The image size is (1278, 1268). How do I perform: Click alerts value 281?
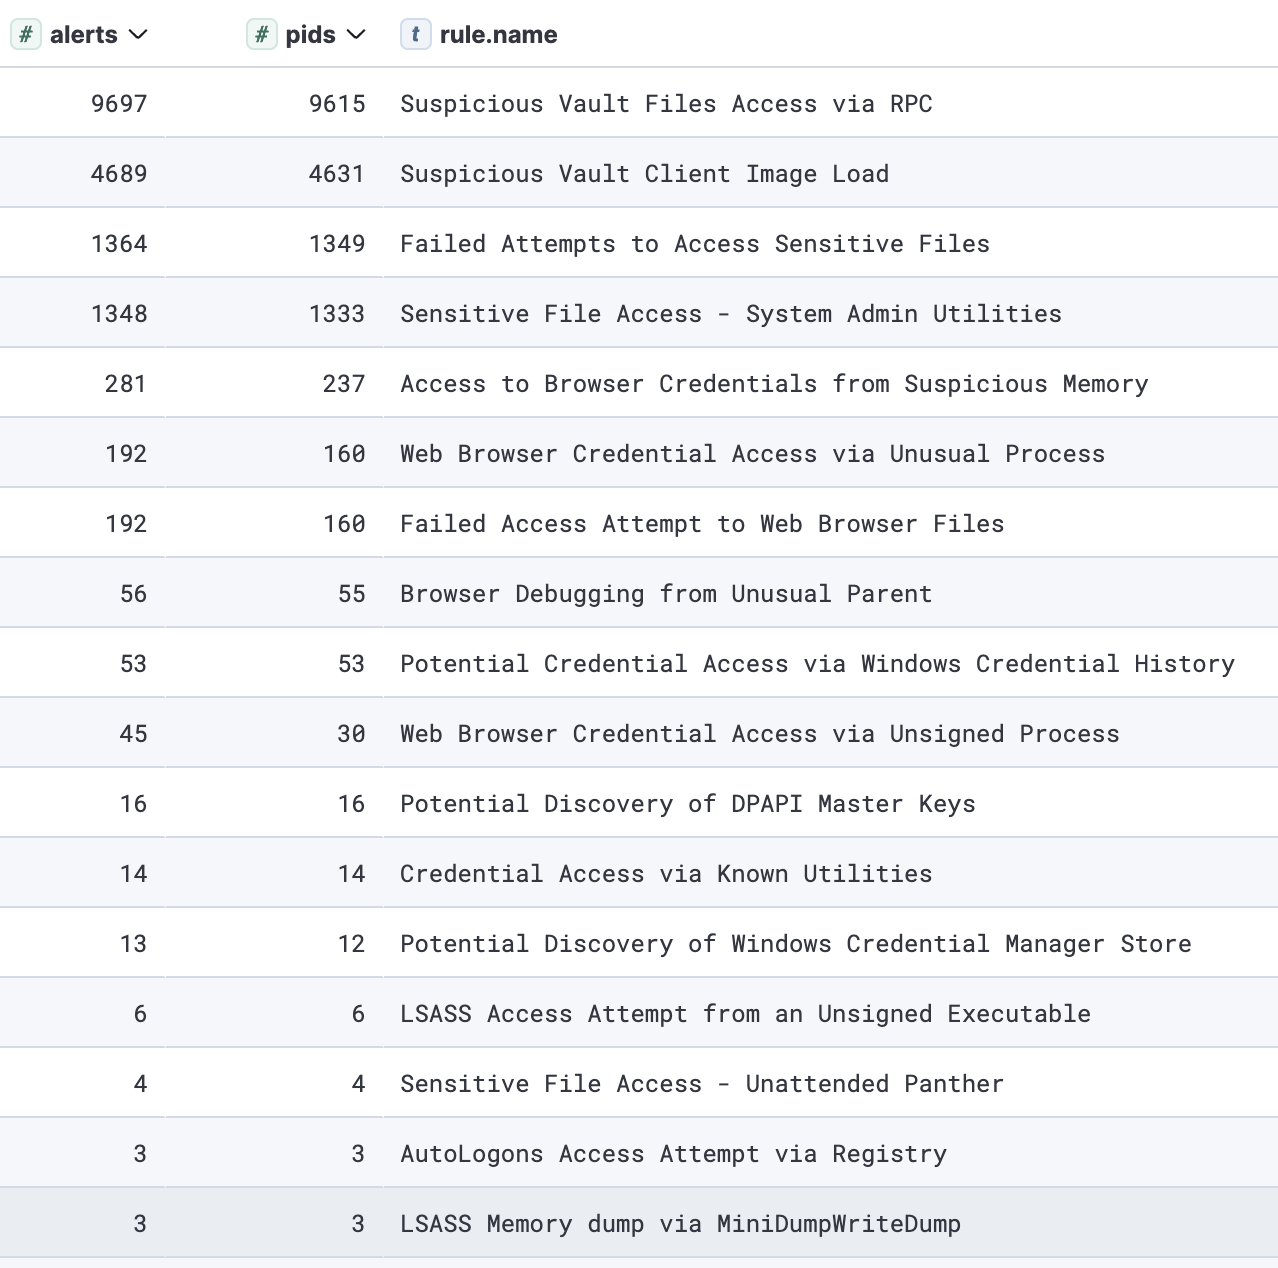point(126,384)
